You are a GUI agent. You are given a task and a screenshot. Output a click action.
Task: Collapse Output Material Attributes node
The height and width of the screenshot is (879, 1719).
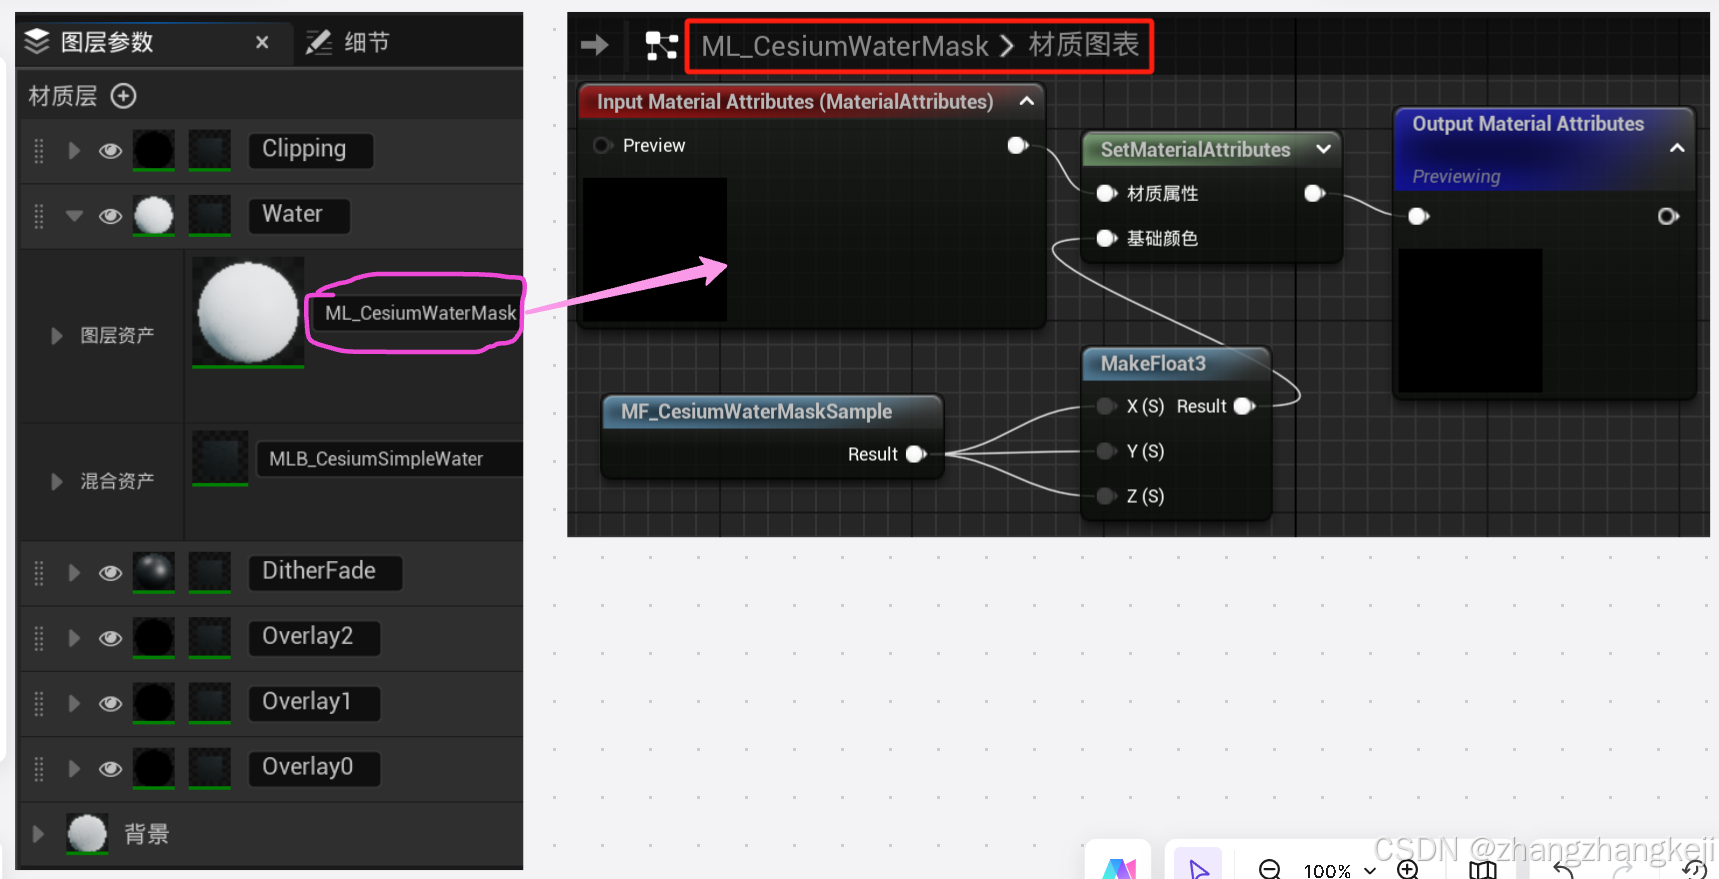[1677, 148]
